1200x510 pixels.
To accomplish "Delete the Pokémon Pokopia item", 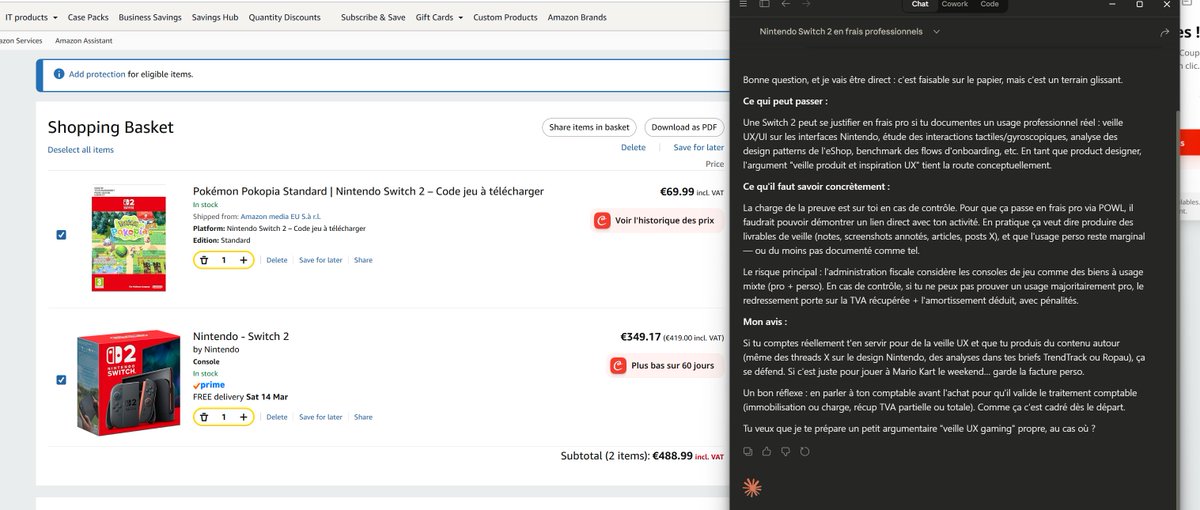I will point(277,260).
